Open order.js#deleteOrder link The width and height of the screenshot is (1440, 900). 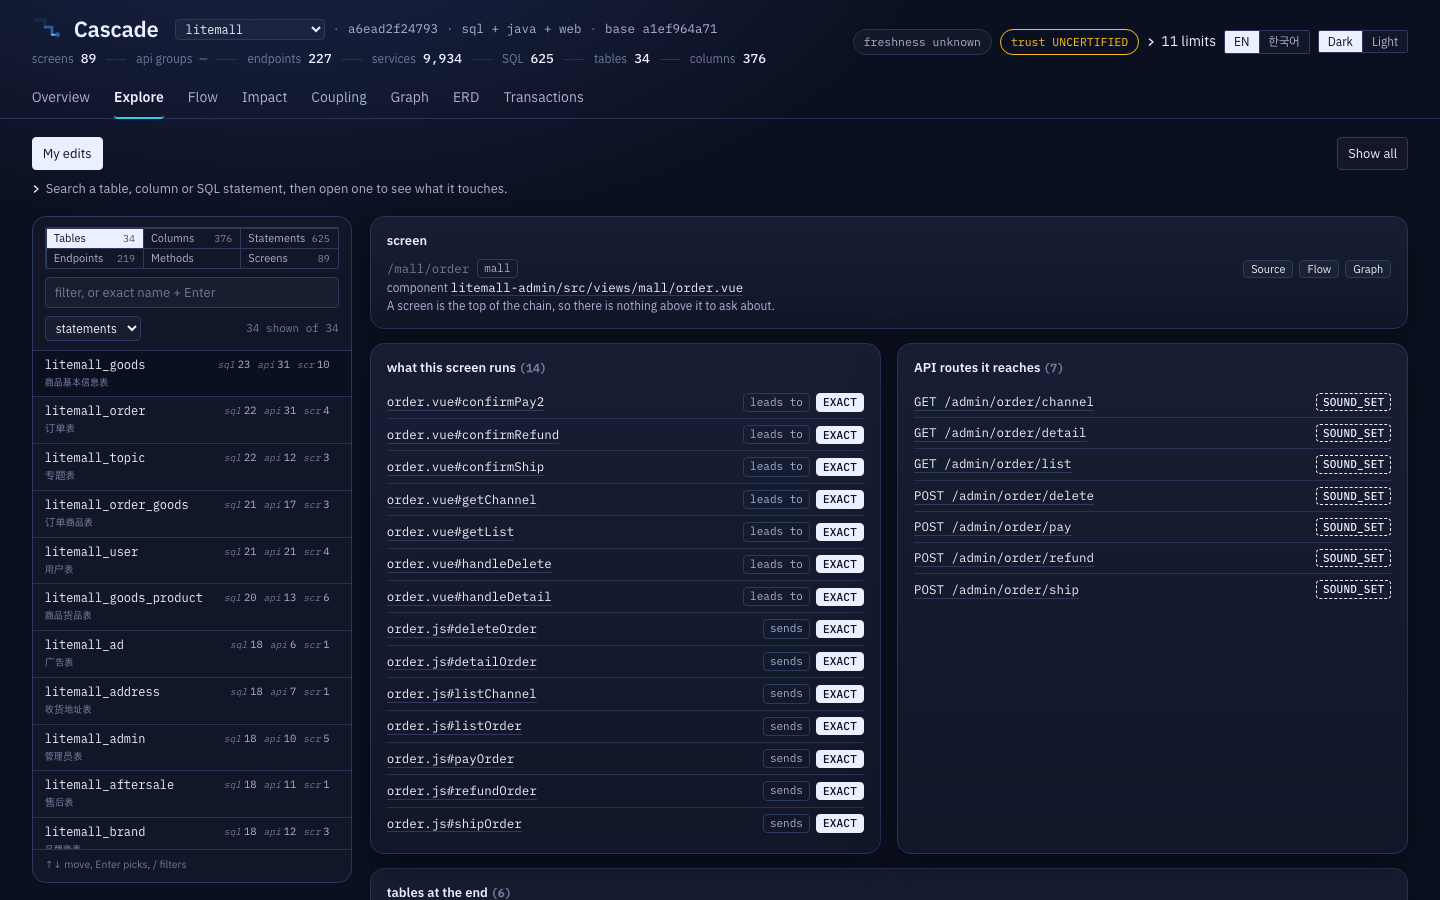(462, 629)
